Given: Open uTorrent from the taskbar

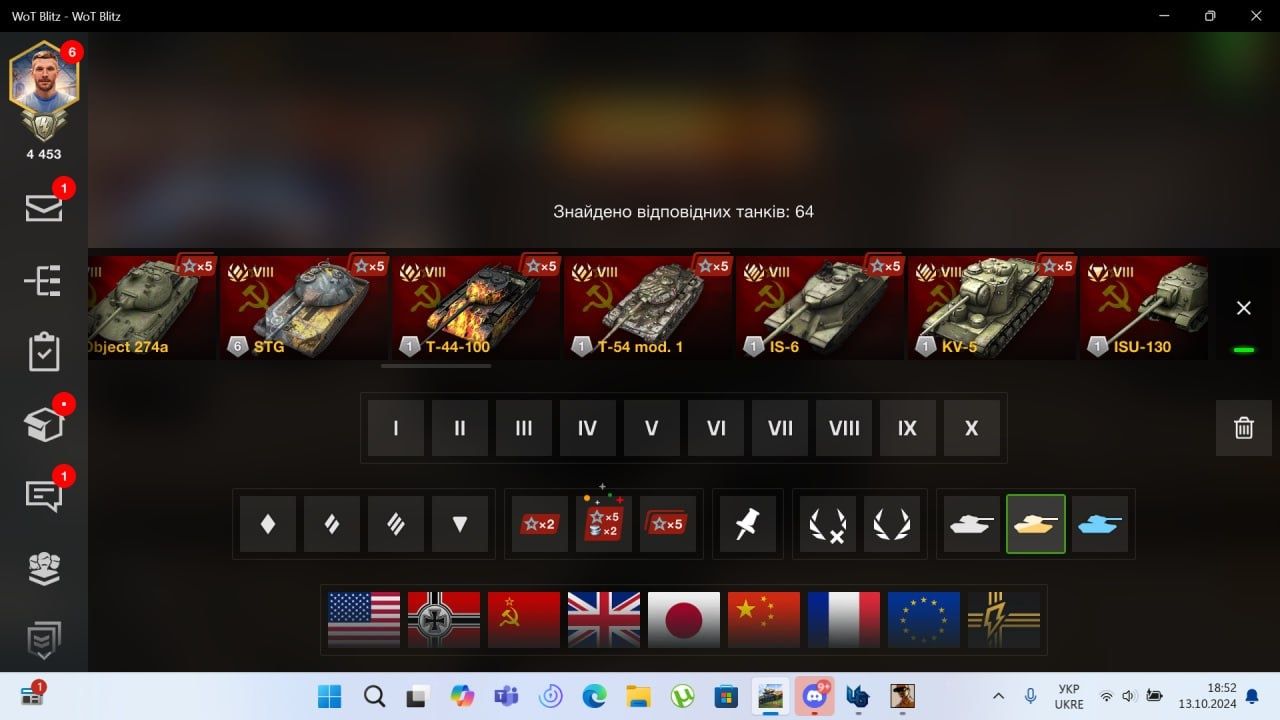Looking at the screenshot, I should coord(683,696).
